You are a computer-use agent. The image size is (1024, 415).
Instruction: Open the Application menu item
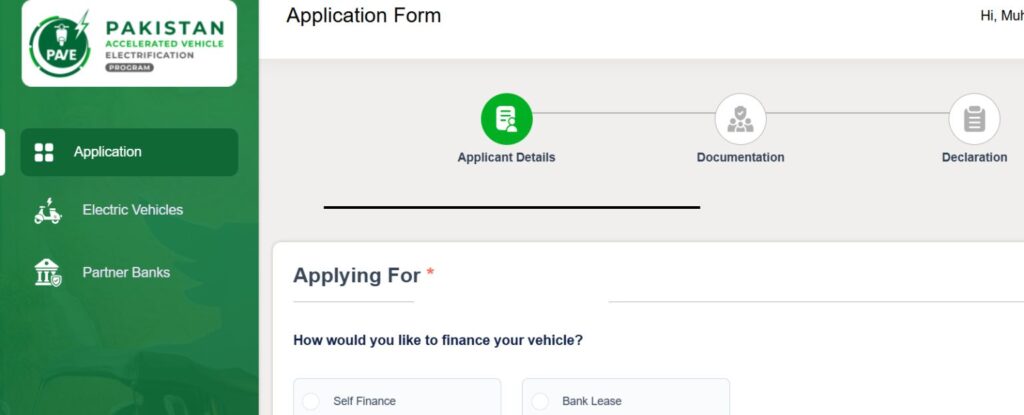129,152
